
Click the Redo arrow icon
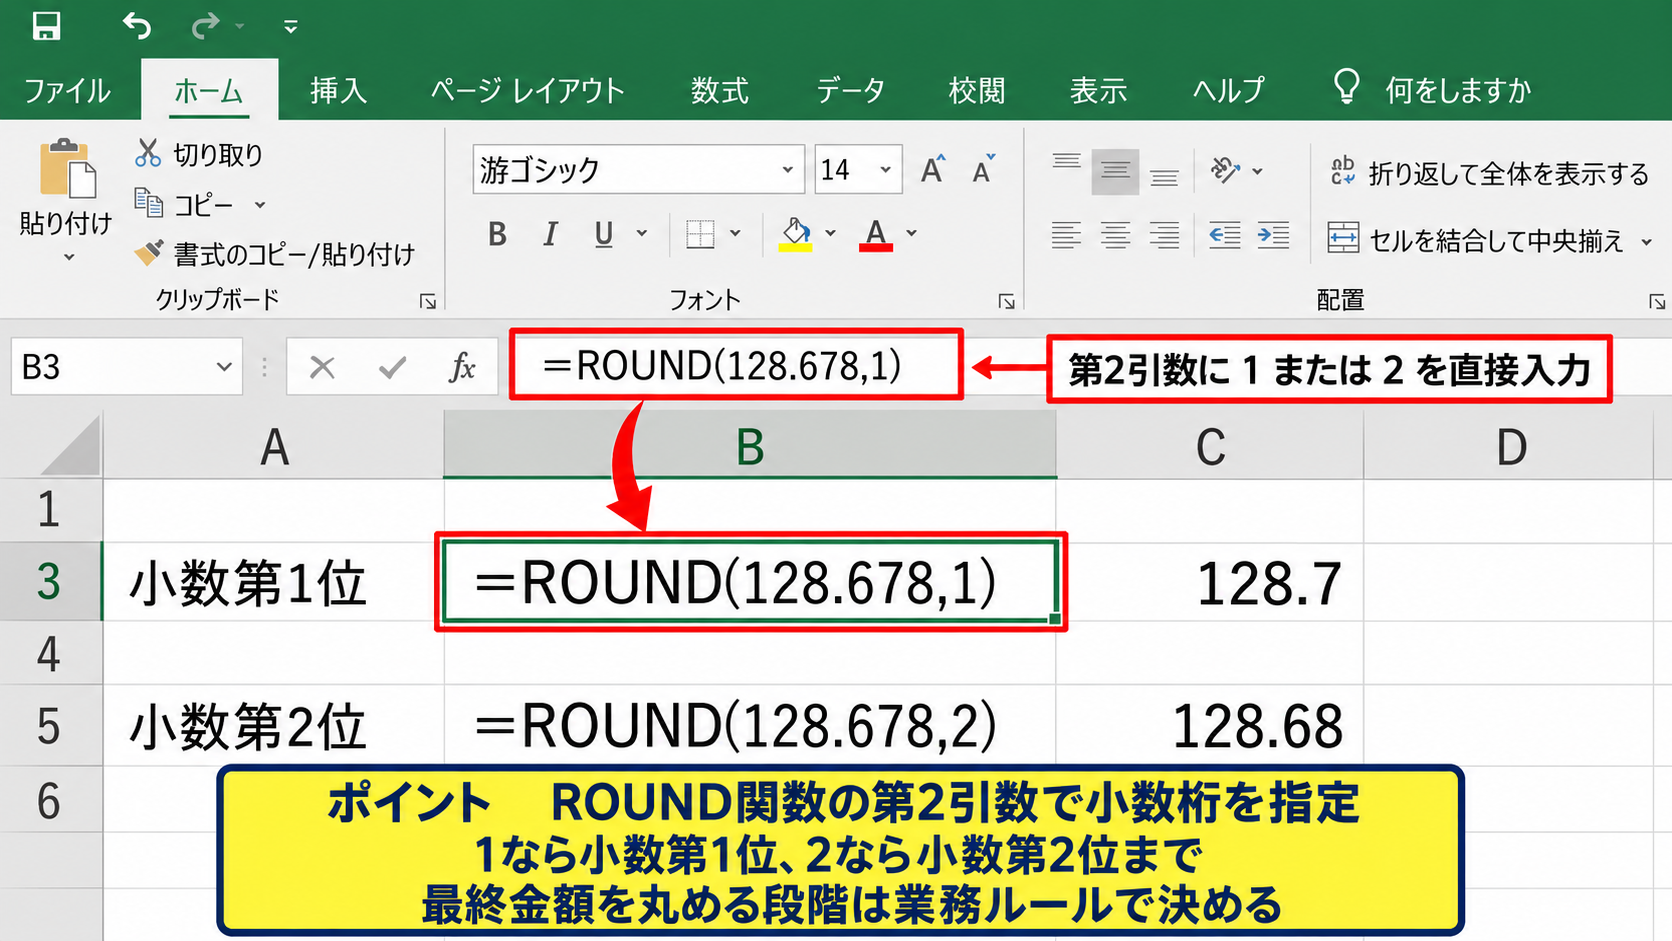[204, 25]
